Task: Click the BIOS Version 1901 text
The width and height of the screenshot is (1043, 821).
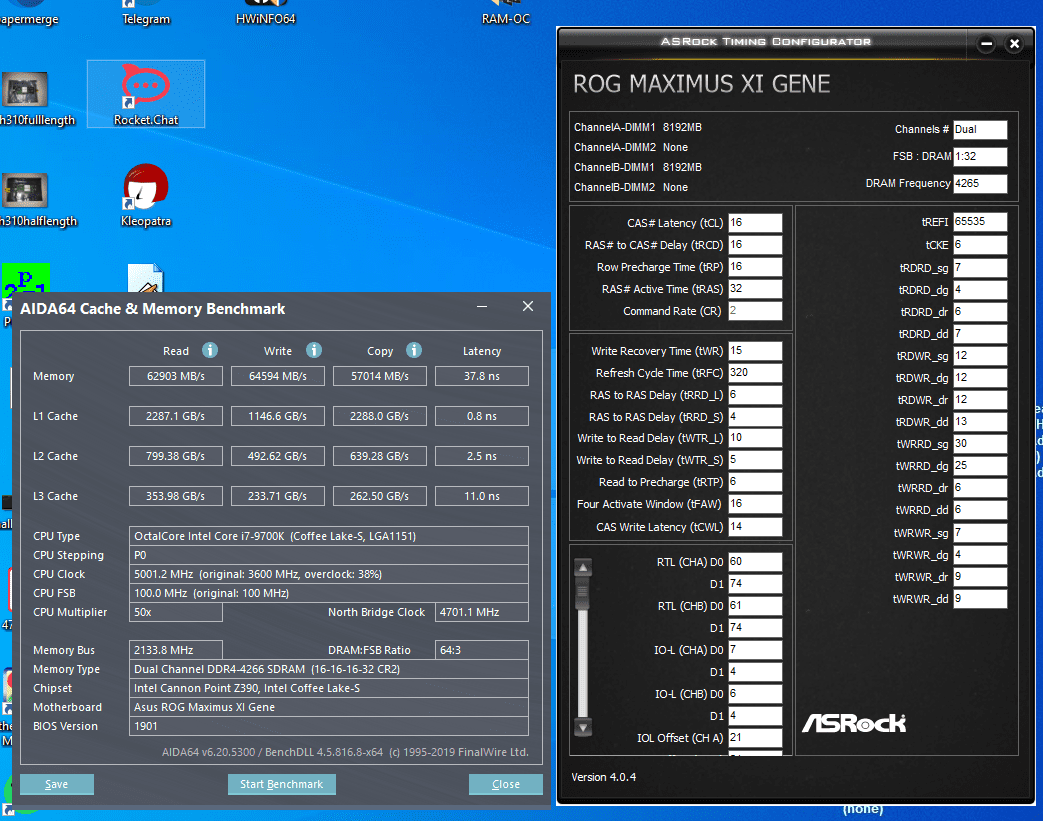Action: 329,726
